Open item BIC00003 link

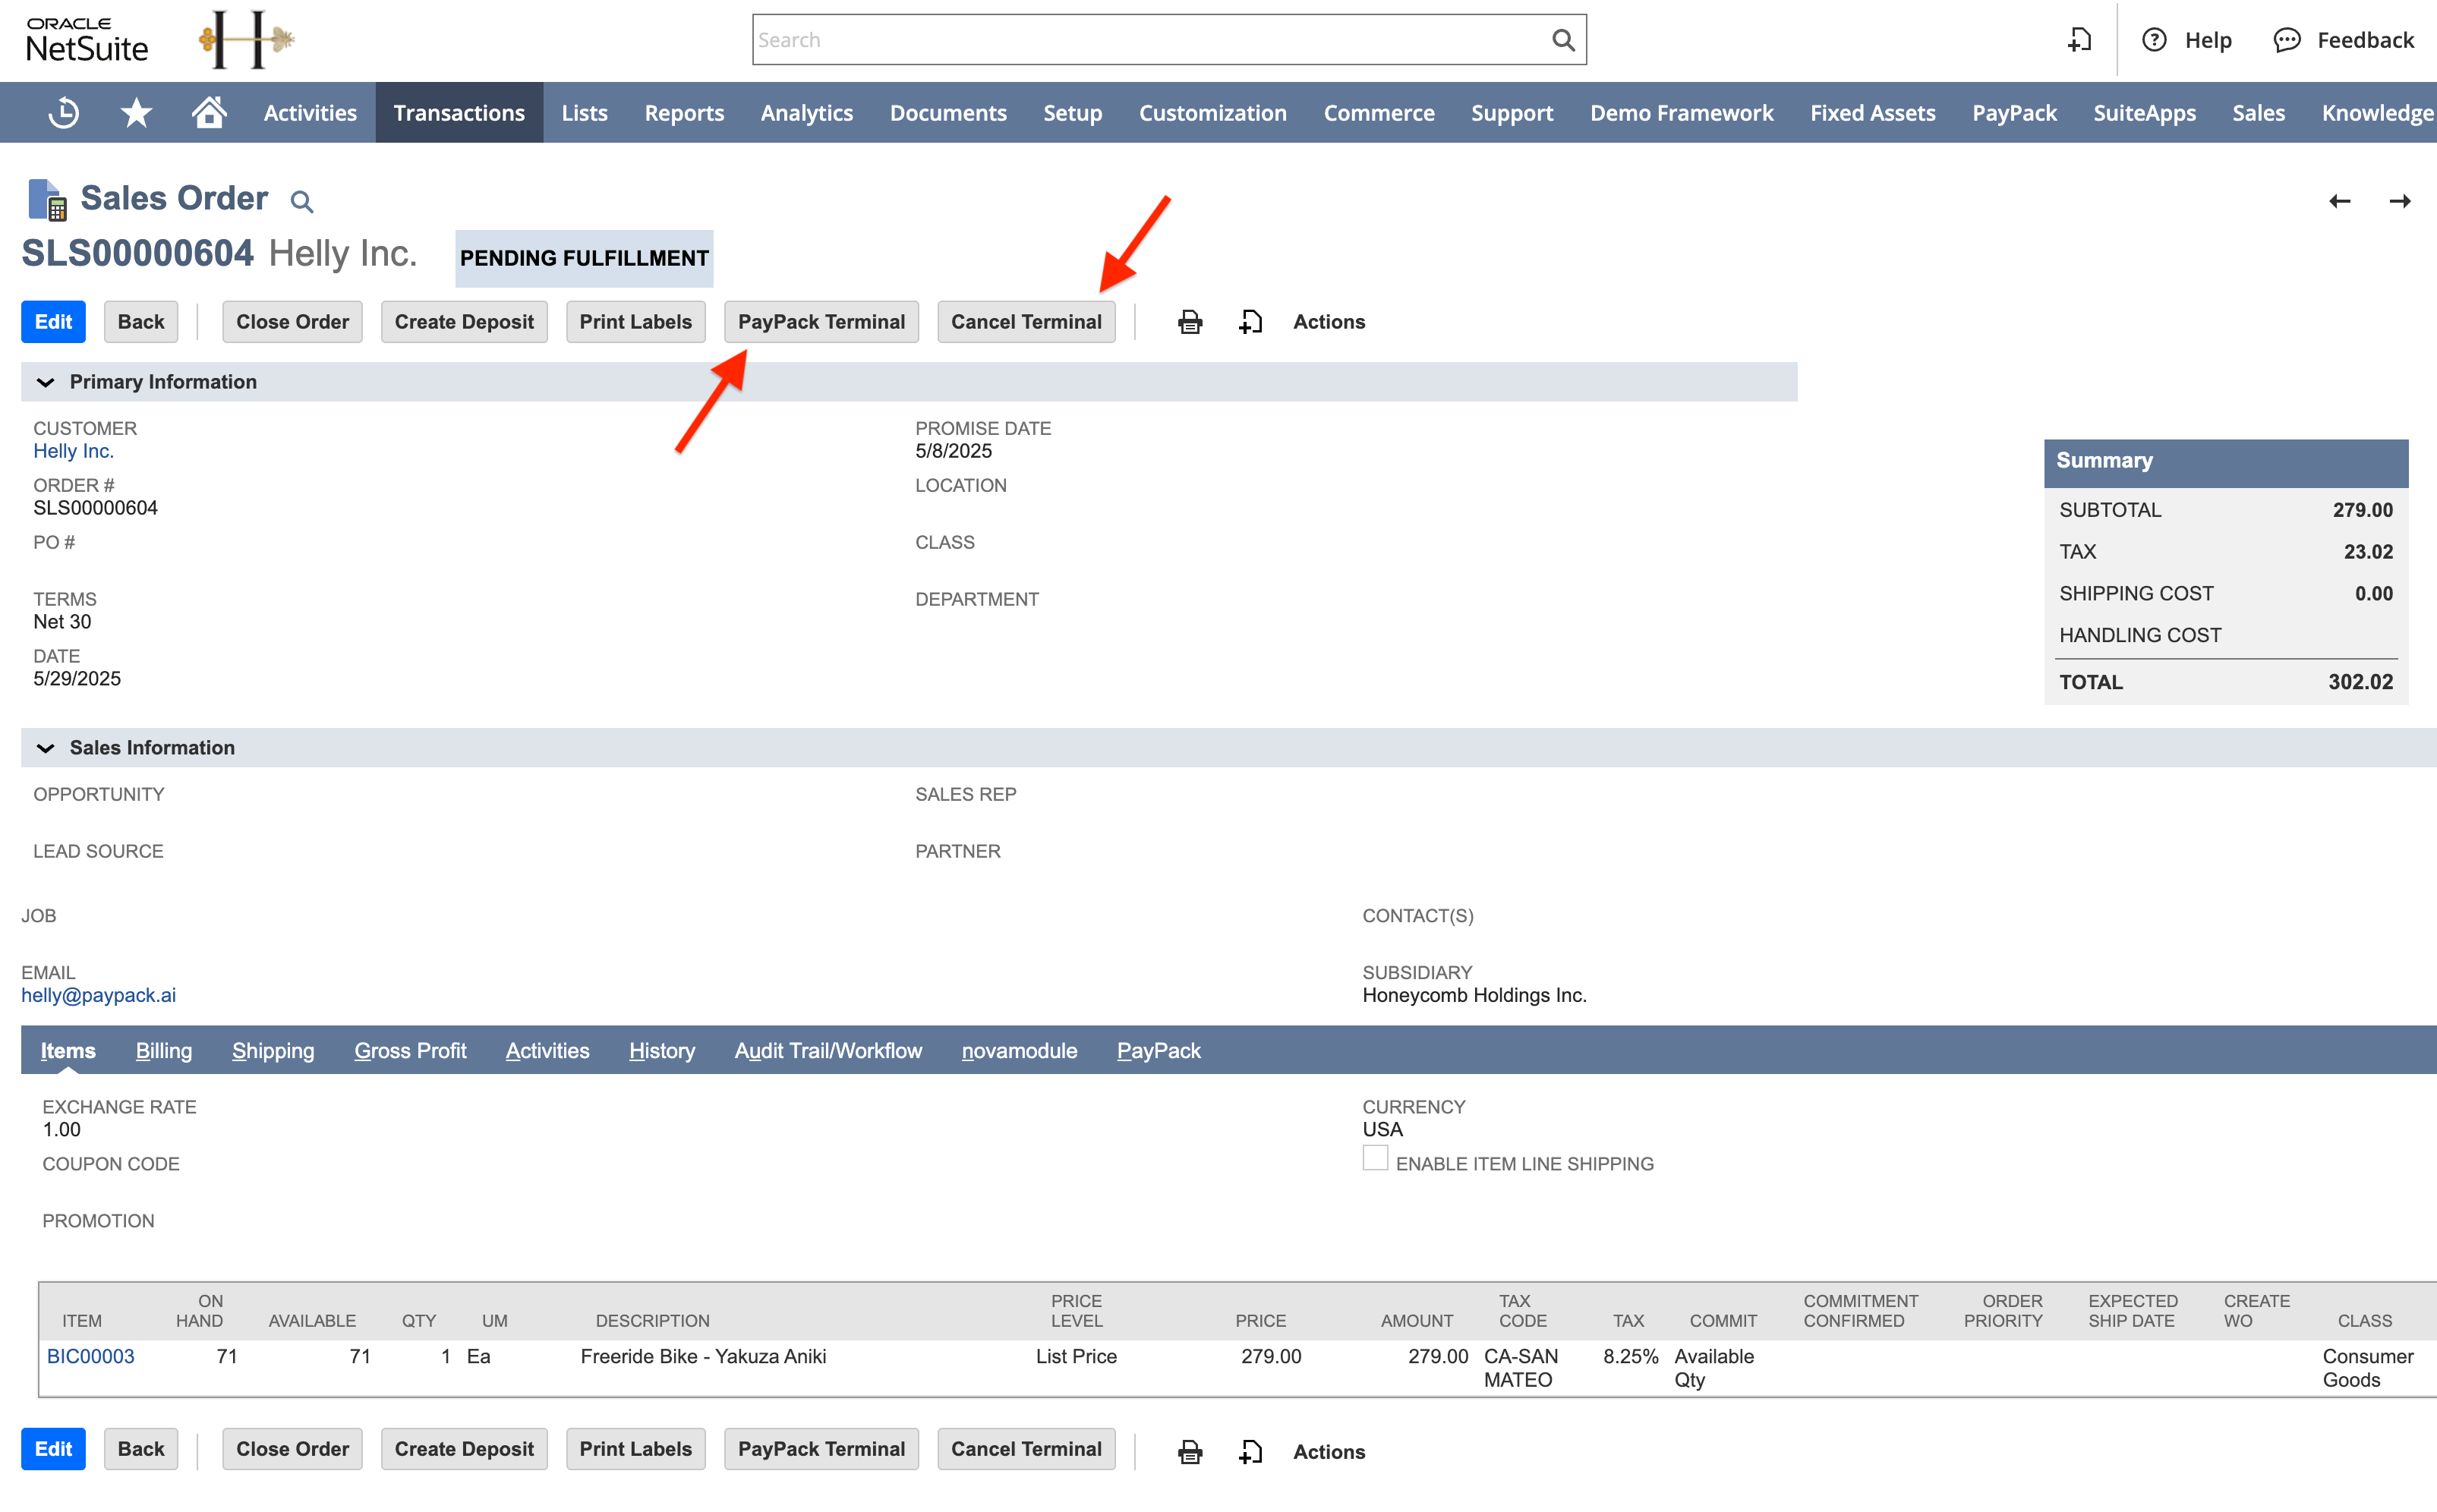coord(90,1356)
